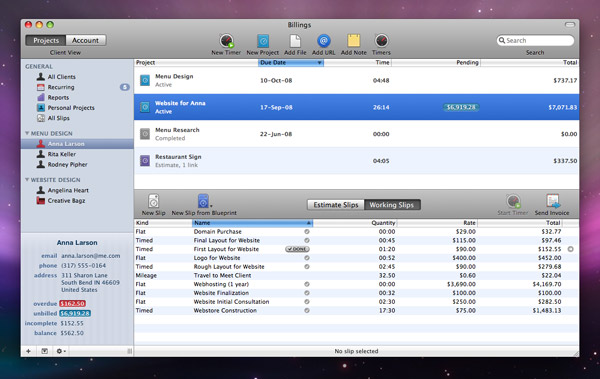600x379 pixels.
Task: Toggle status circle for Domain Purchase slip
Action: point(307,232)
